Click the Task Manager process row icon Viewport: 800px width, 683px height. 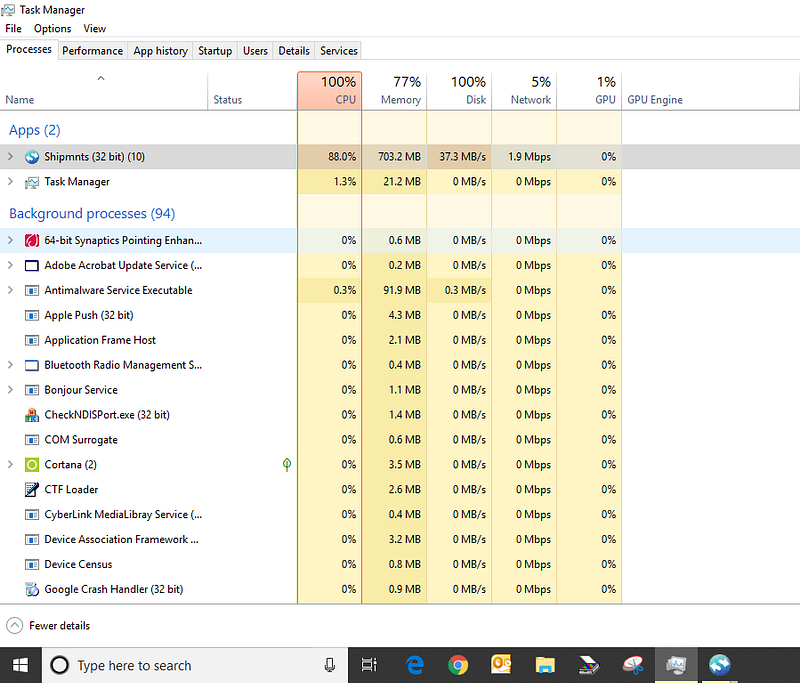(32, 182)
